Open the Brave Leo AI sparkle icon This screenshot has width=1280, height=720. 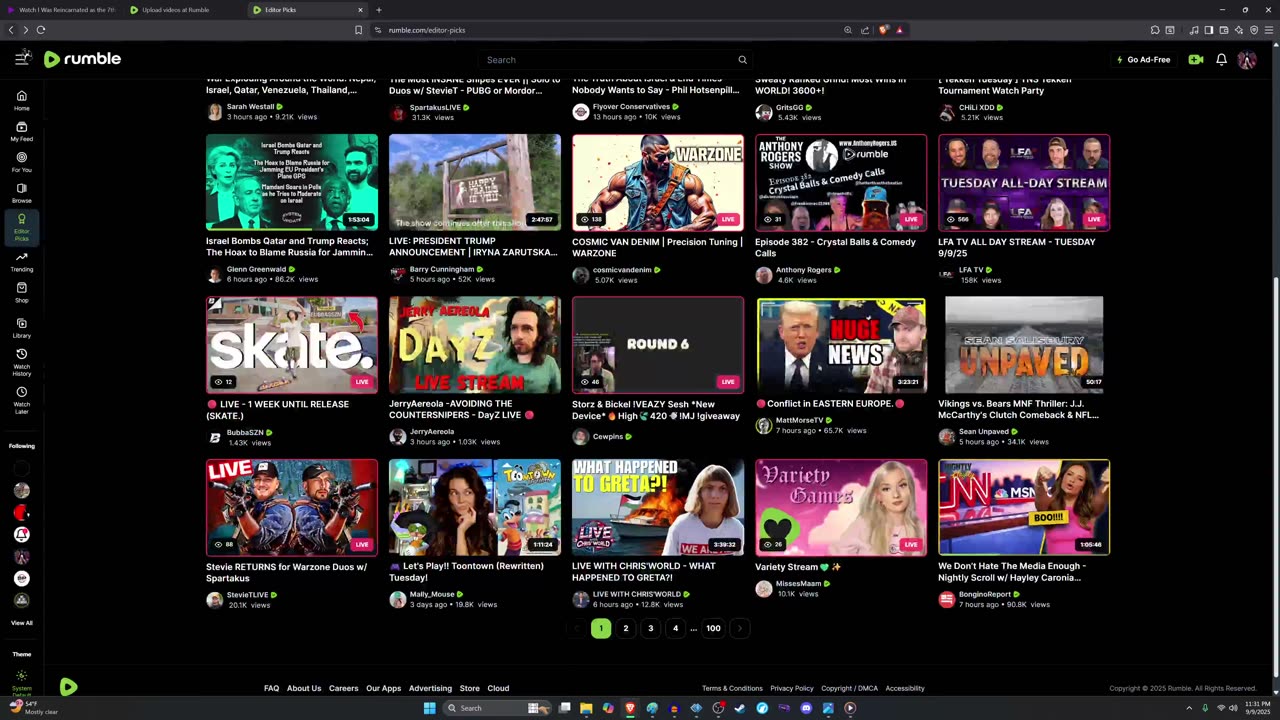(x=1238, y=30)
